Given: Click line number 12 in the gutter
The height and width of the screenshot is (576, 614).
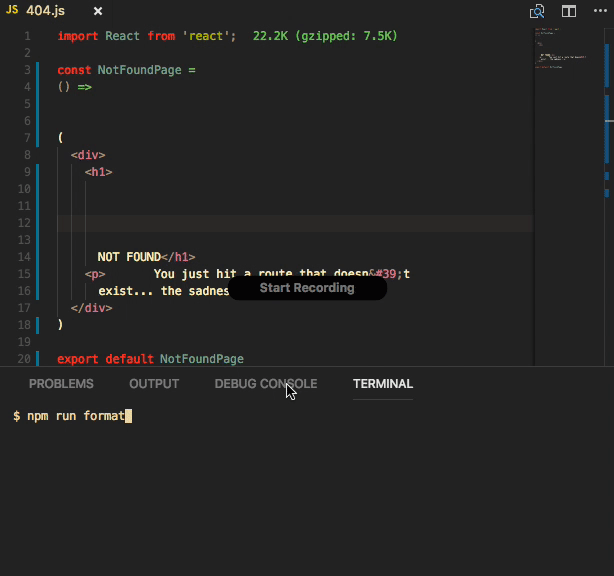Looking at the screenshot, I should click(x=24, y=223).
